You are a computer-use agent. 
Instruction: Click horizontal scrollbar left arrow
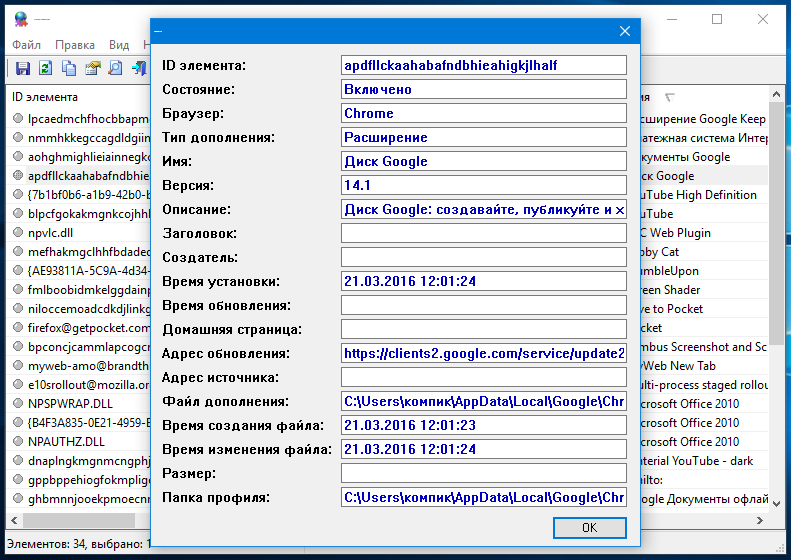pyautogui.click(x=14, y=520)
